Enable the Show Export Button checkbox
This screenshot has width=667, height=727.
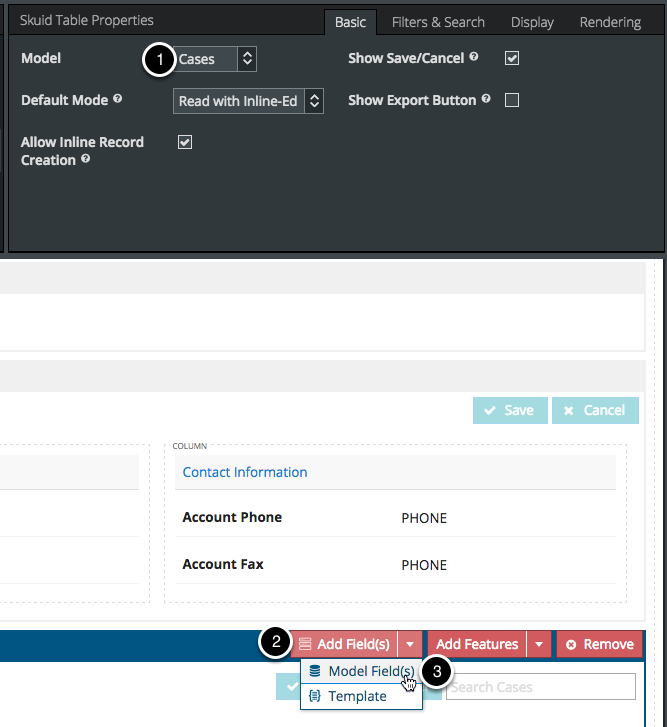(x=512, y=100)
